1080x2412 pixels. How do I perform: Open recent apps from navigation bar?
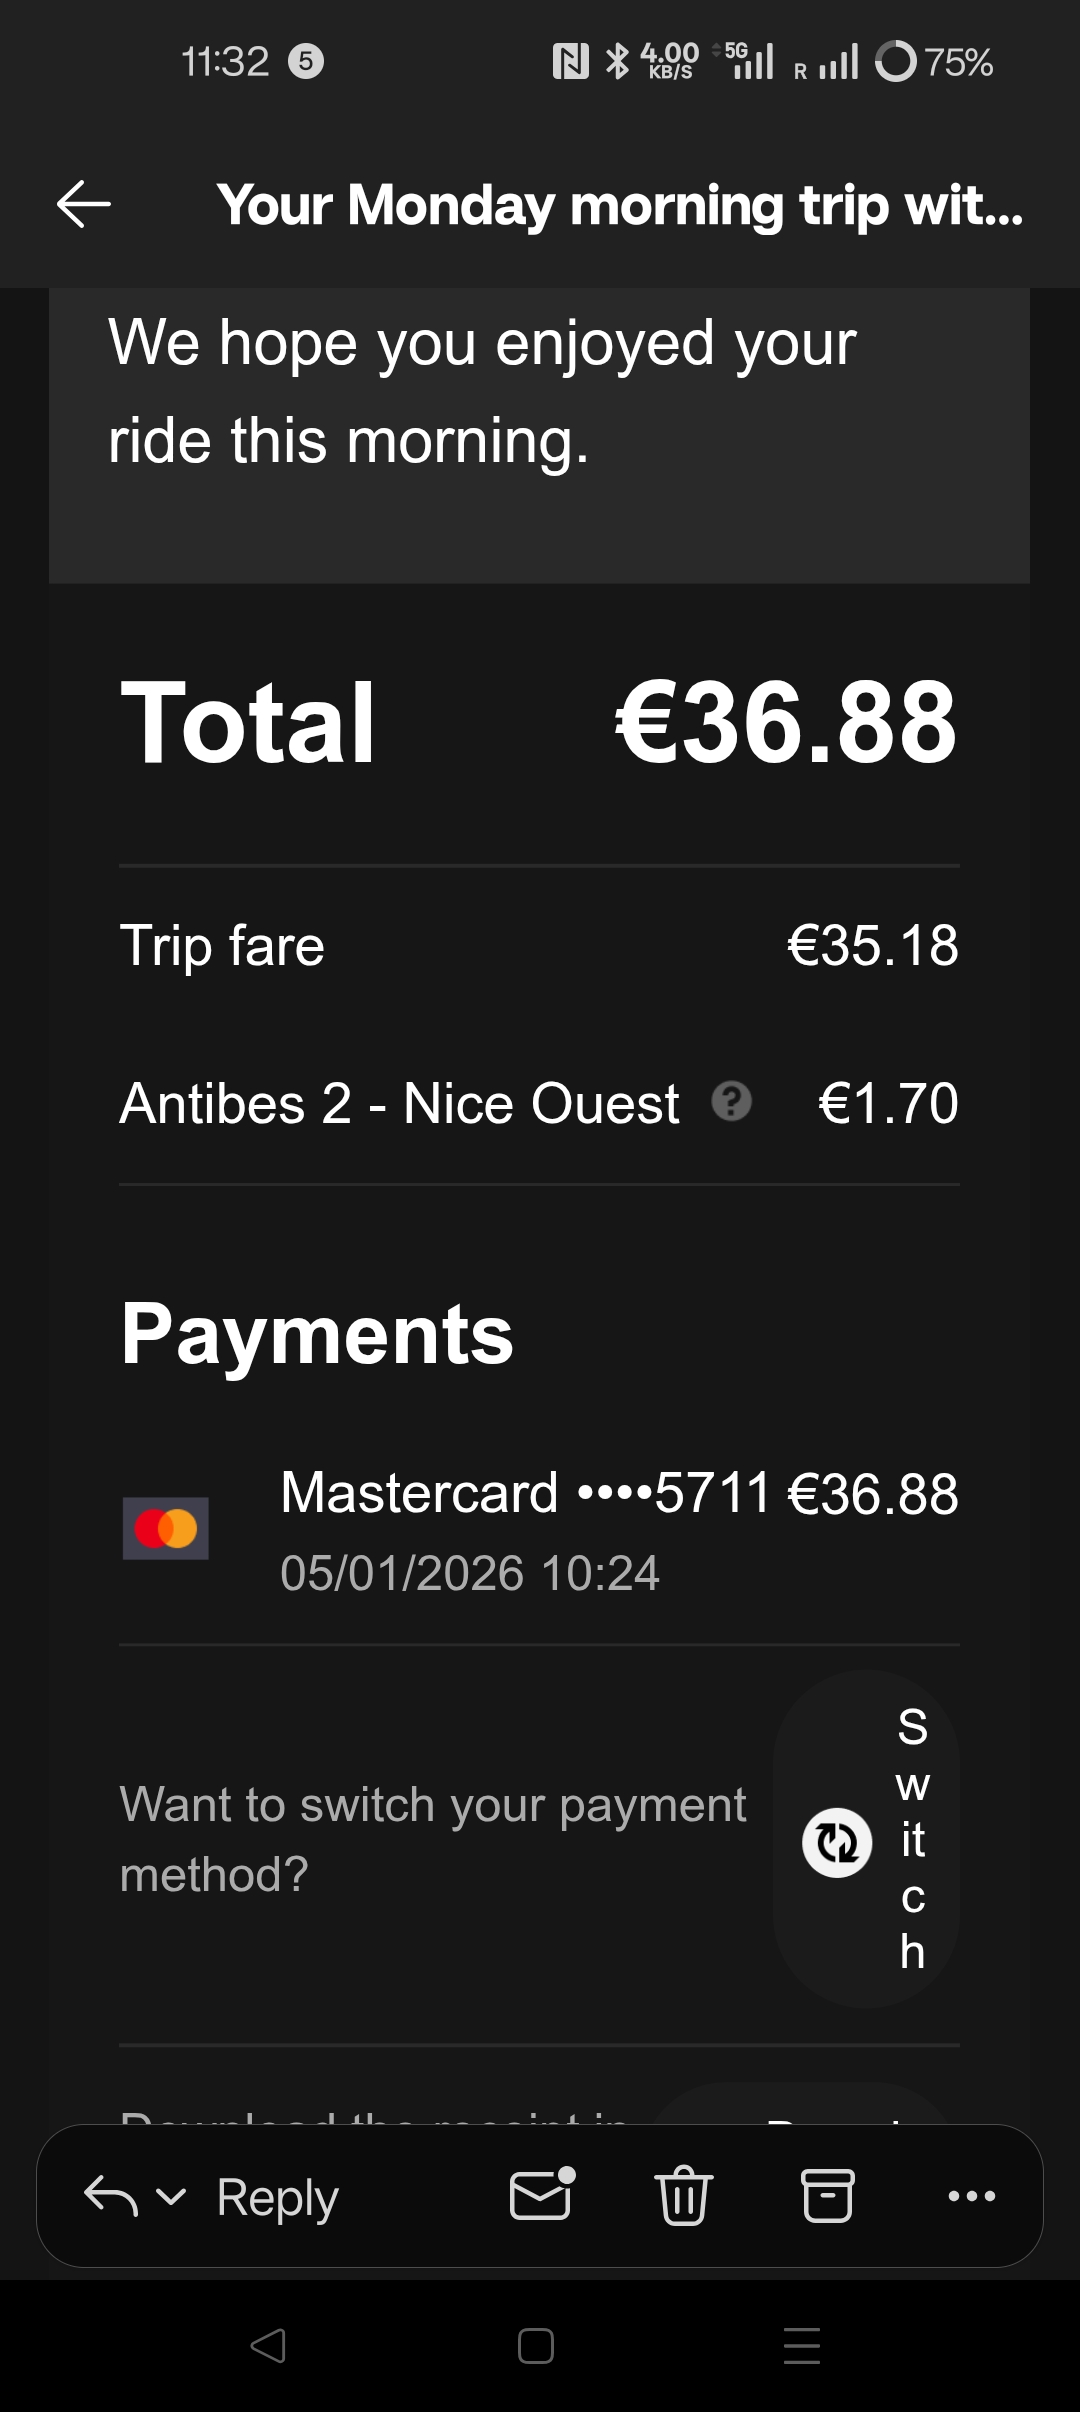click(x=801, y=2345)
